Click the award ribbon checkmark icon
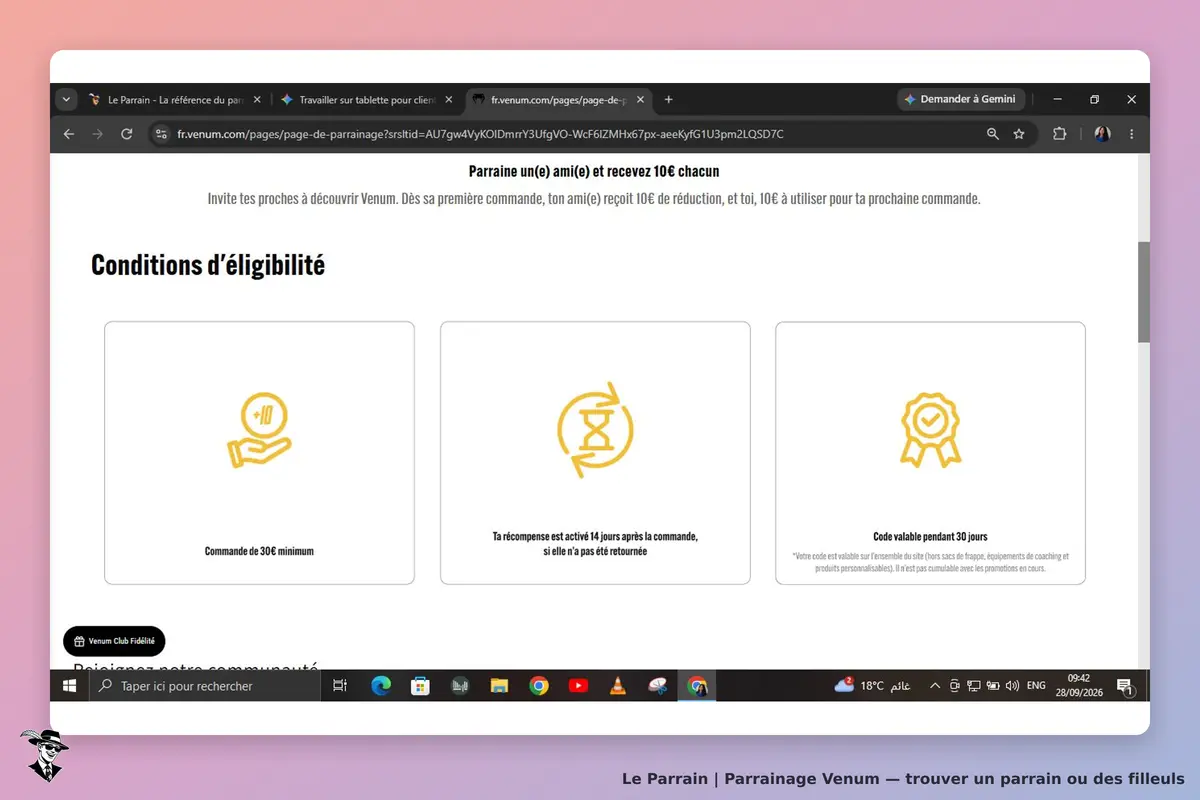The image size is (1200, 800). pyautogui.click(x=930, y=430)
